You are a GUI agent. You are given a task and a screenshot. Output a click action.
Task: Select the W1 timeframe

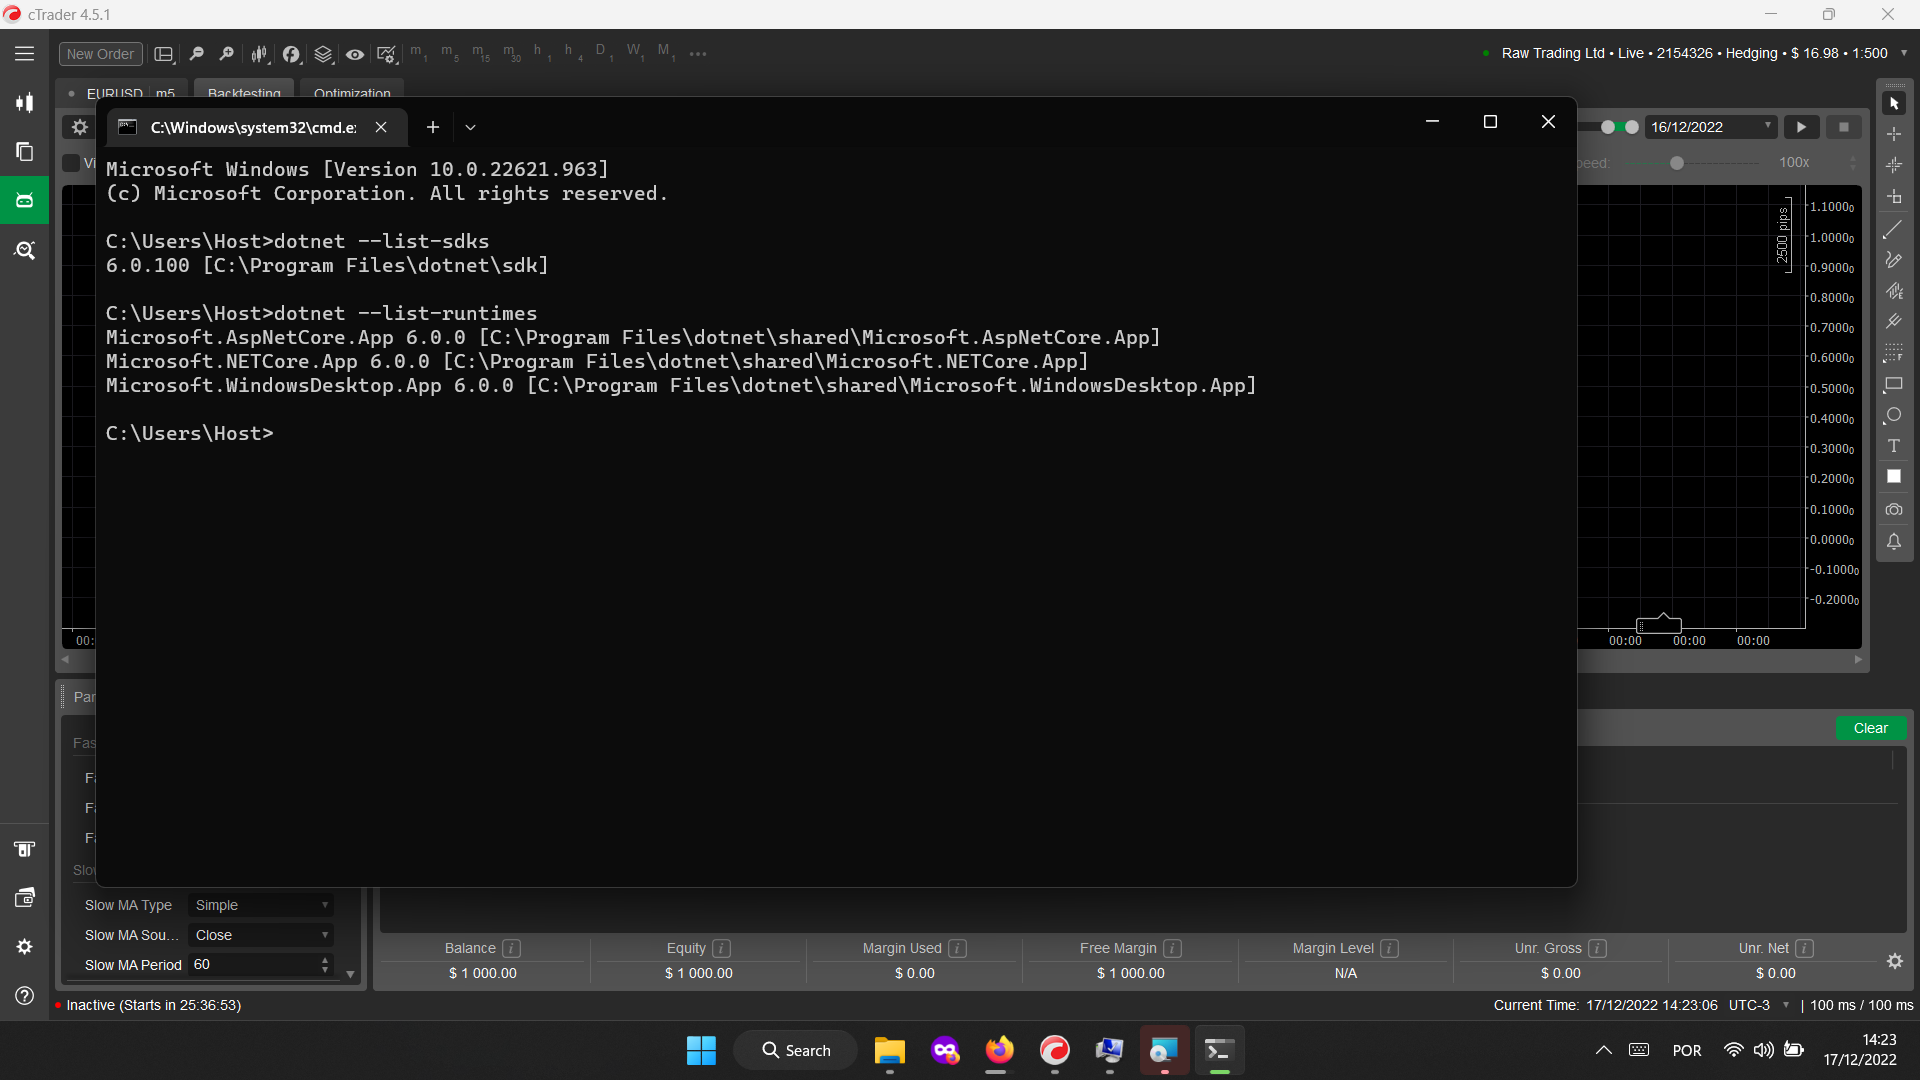tap(634, 52)
